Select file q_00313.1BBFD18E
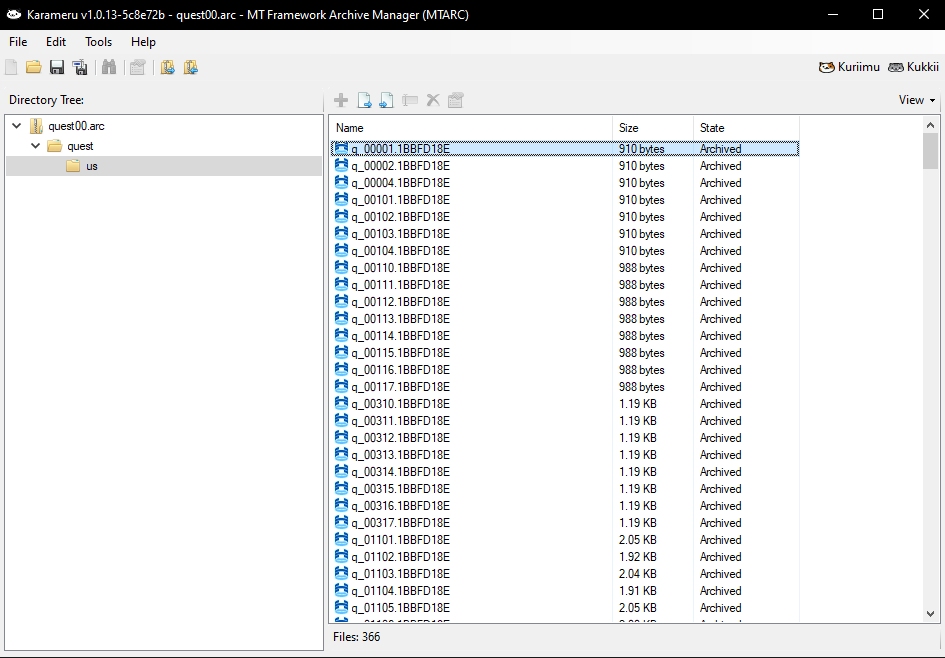 tap(565, 455)
